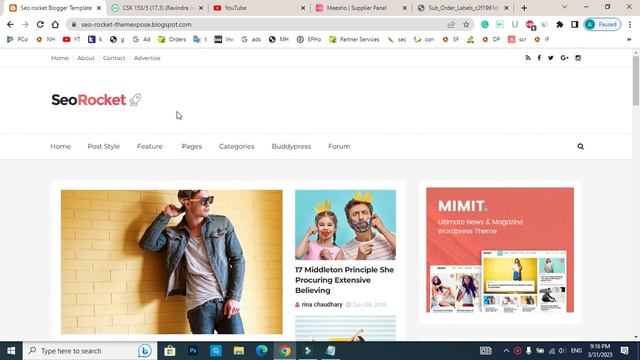Open the Paused profile button
Viewport: 640px width, 360px height.
[602, 24]
